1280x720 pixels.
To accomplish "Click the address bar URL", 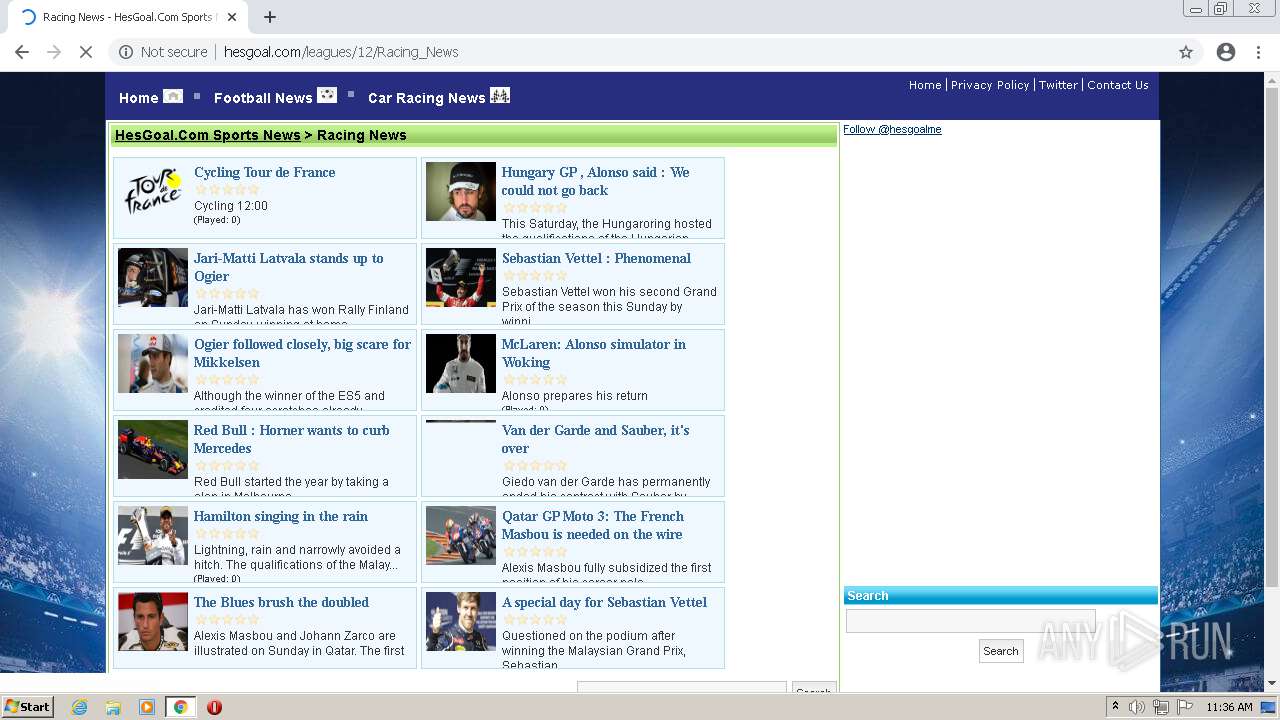I will point(341,52).
